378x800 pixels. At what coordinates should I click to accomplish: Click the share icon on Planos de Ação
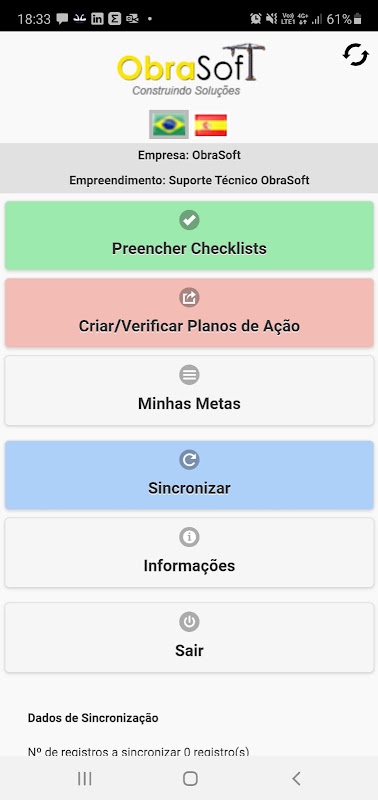pos(189,297)
